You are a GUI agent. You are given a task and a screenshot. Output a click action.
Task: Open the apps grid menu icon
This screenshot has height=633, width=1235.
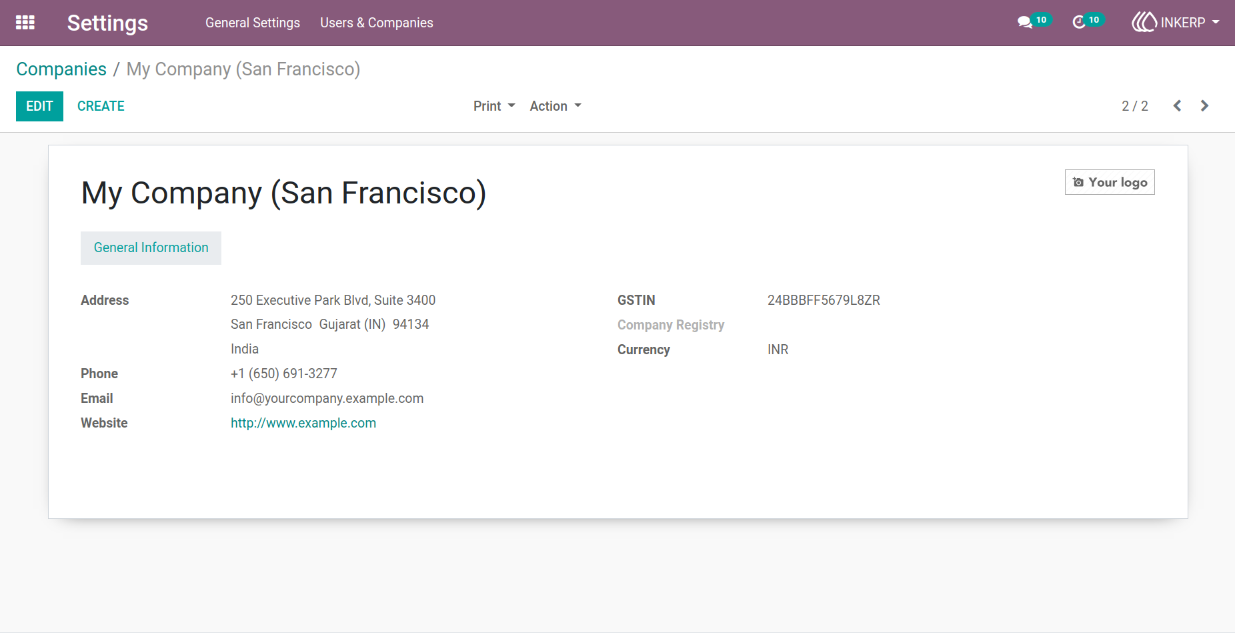[x=25, y=22]
